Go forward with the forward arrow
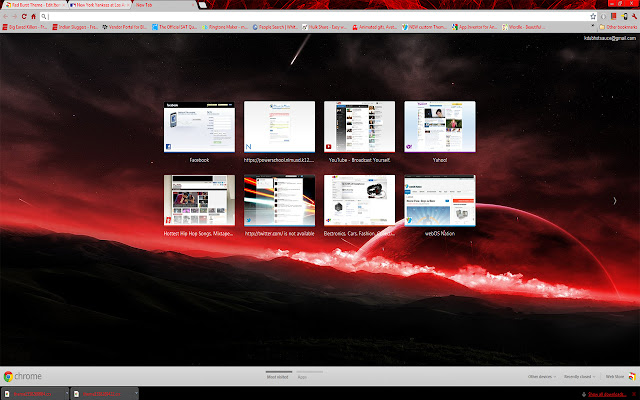 15,16
